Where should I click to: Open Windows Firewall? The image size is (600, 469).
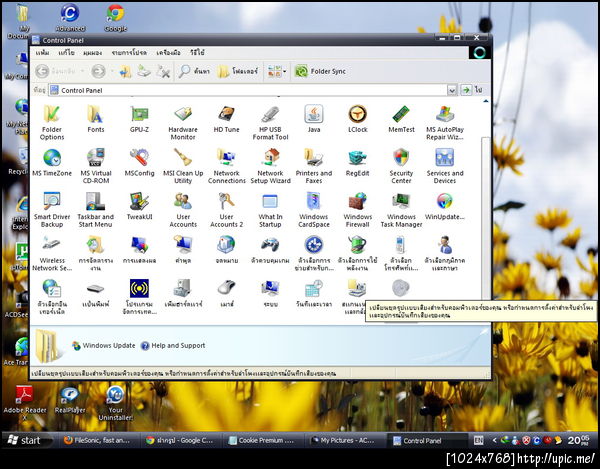pyautogui.click(x=357, y=210)
